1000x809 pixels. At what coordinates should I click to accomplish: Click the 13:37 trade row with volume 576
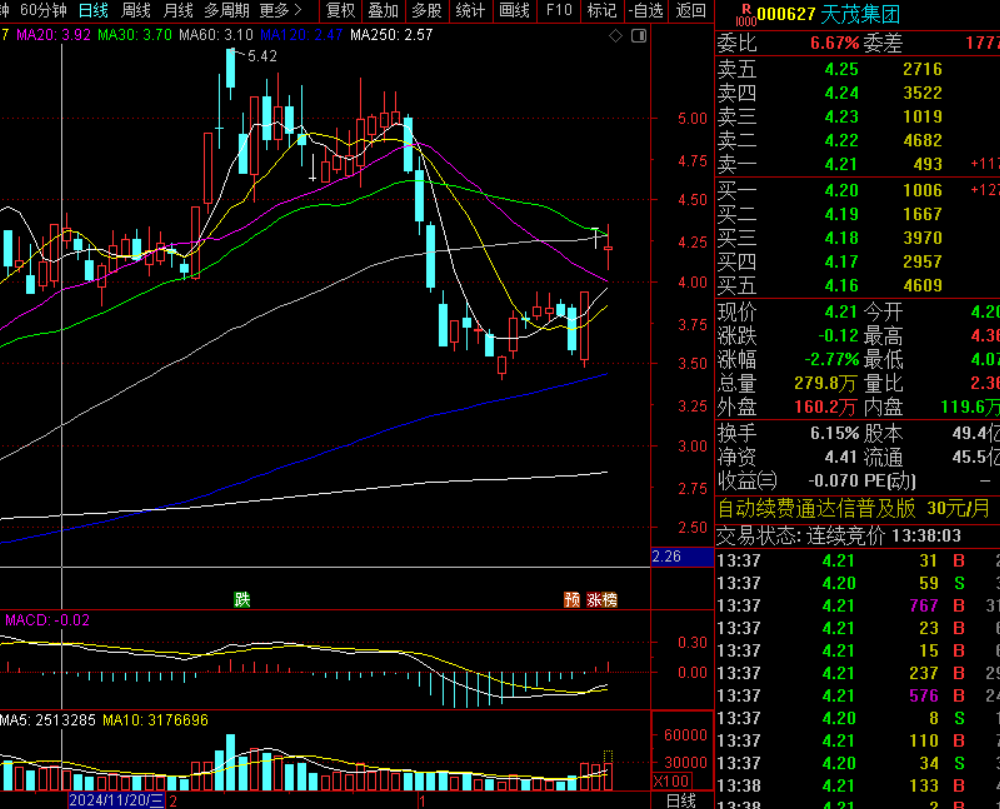[857, 696]
